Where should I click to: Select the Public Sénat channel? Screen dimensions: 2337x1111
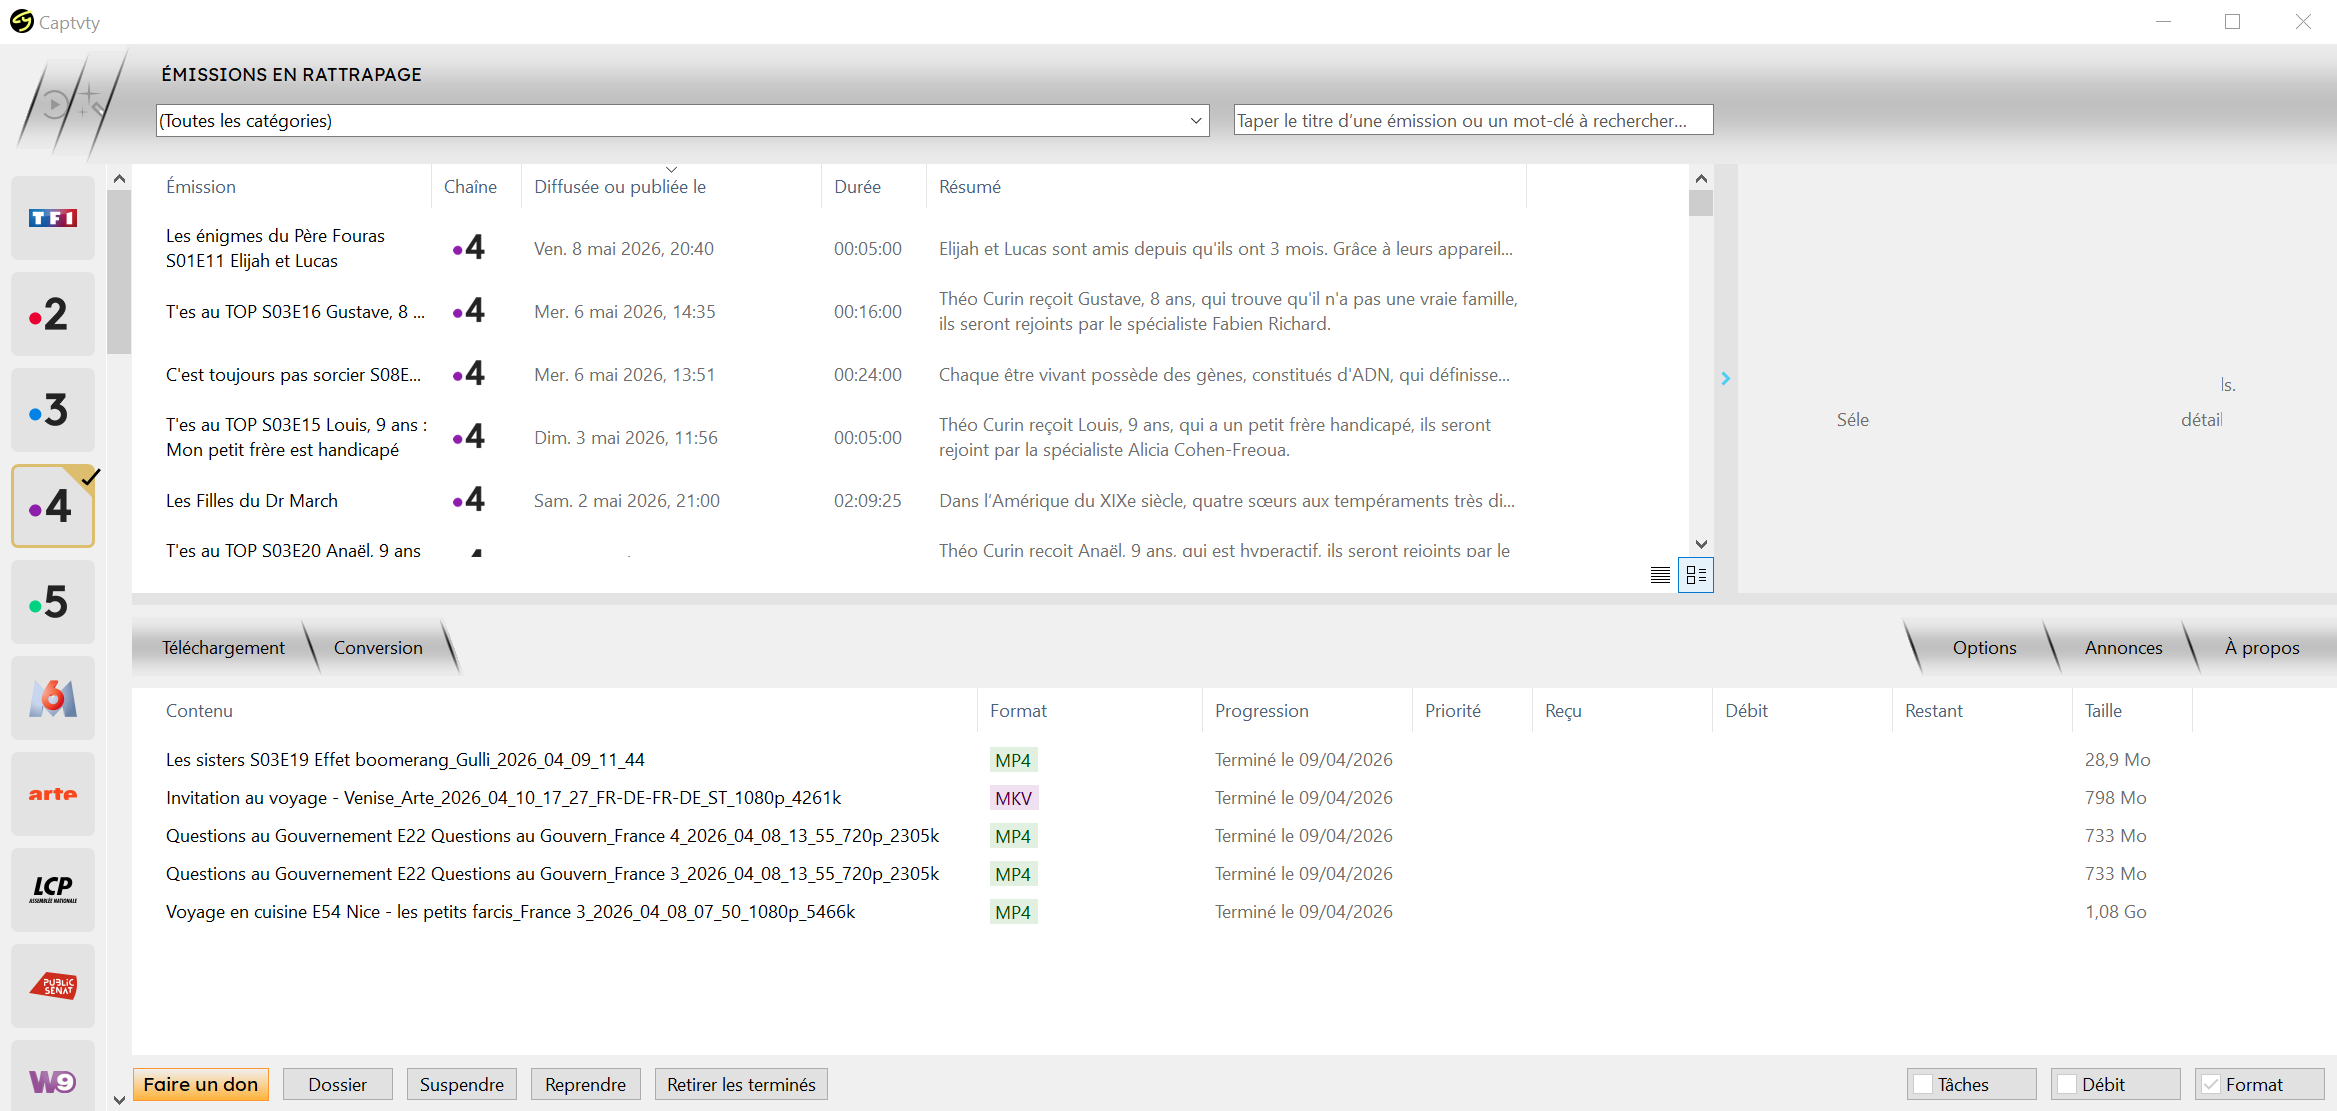53,985
